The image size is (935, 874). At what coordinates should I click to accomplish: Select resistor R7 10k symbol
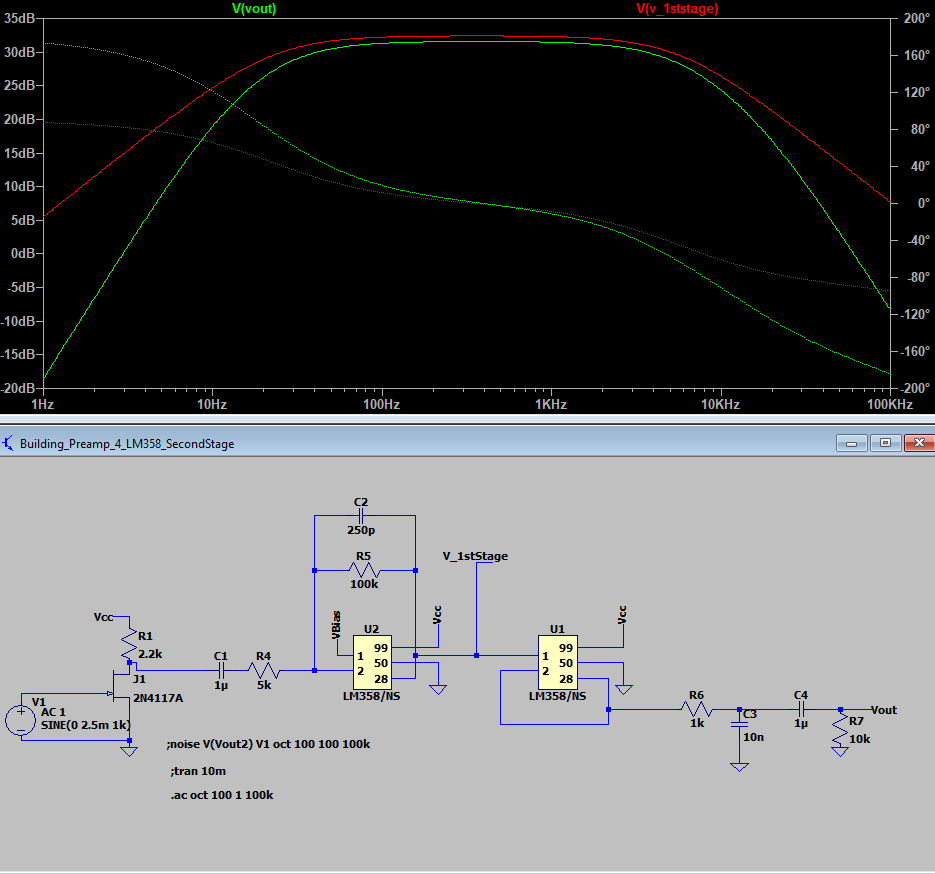click(x=840, y=730)
